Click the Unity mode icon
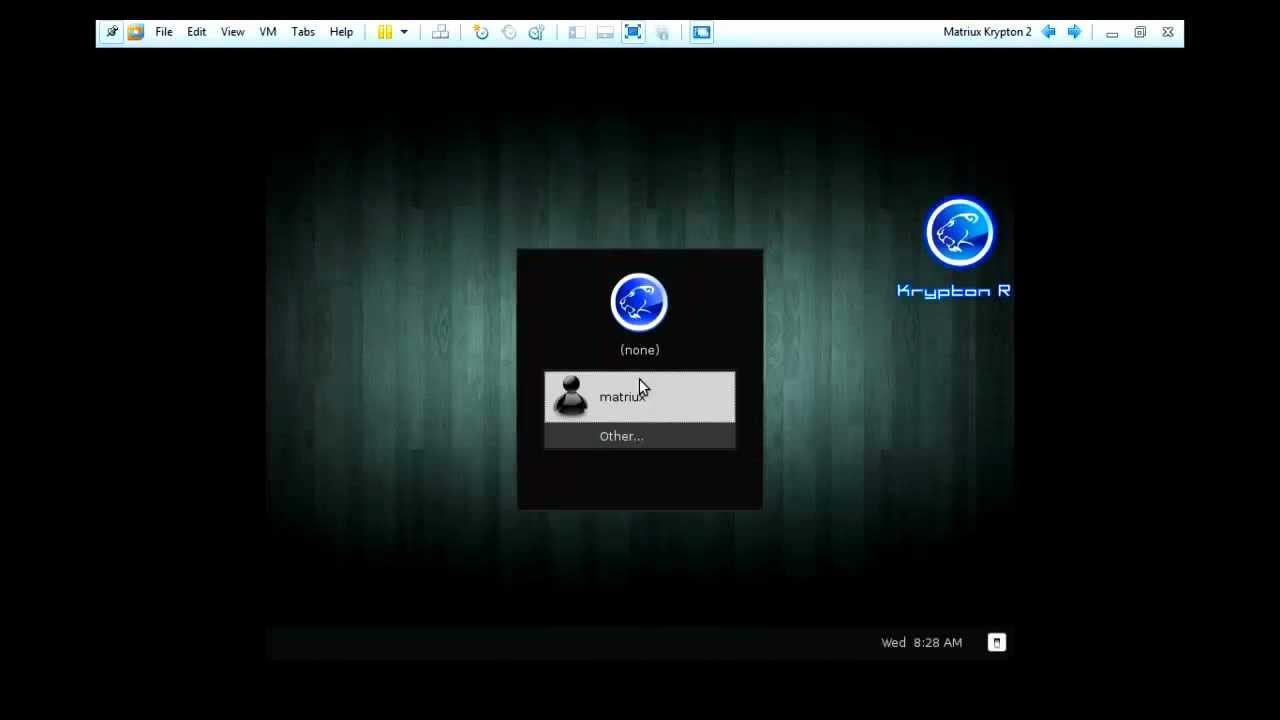The height and width of the screenshot is (720, 1280). [662, 32]
